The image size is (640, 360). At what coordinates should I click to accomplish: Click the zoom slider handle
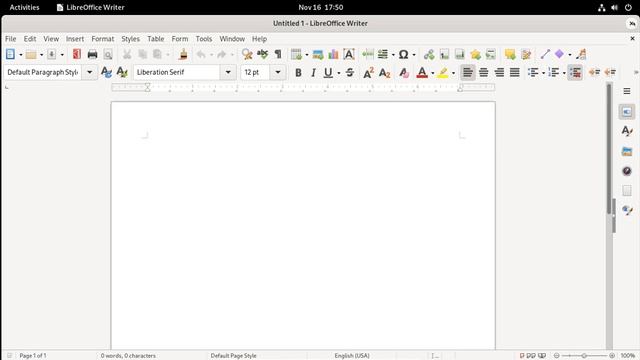click(x=584, y=356)
